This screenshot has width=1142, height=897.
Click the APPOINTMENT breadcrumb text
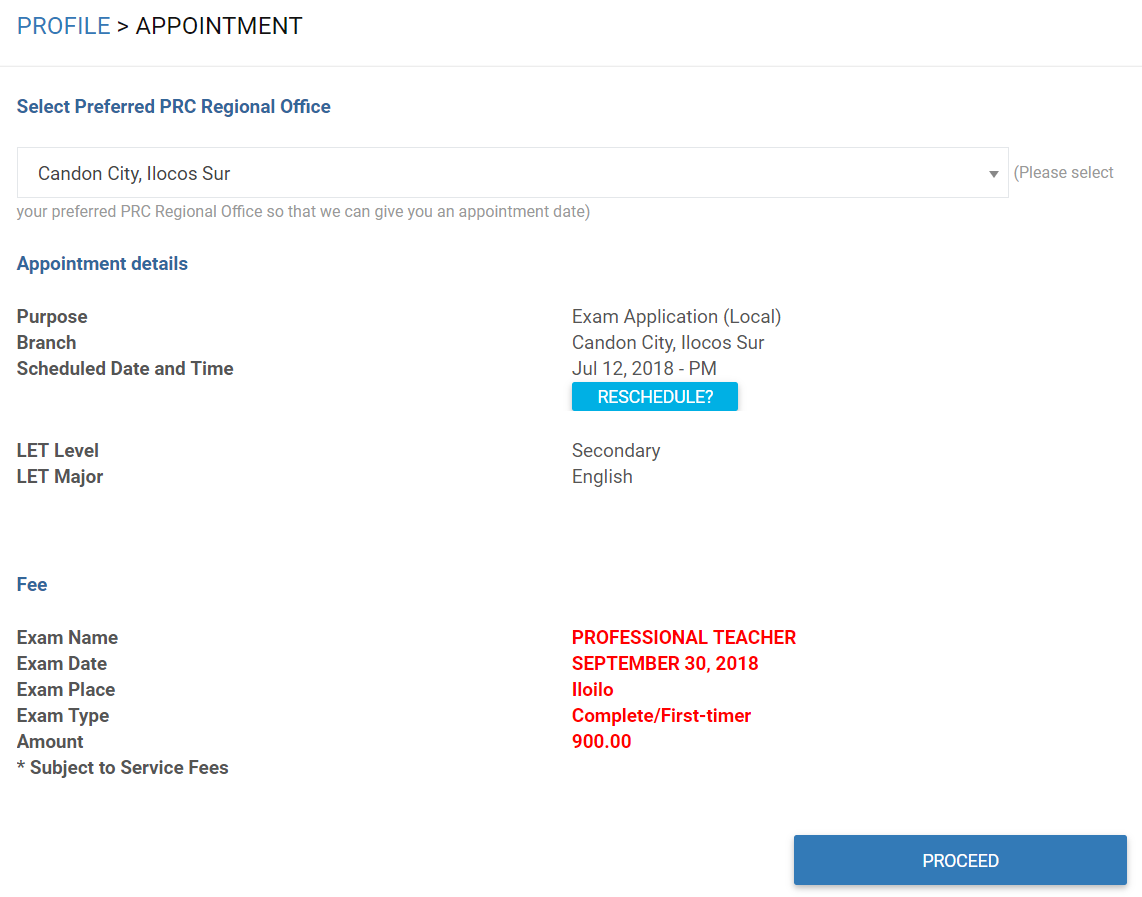(x=219, y=26)
